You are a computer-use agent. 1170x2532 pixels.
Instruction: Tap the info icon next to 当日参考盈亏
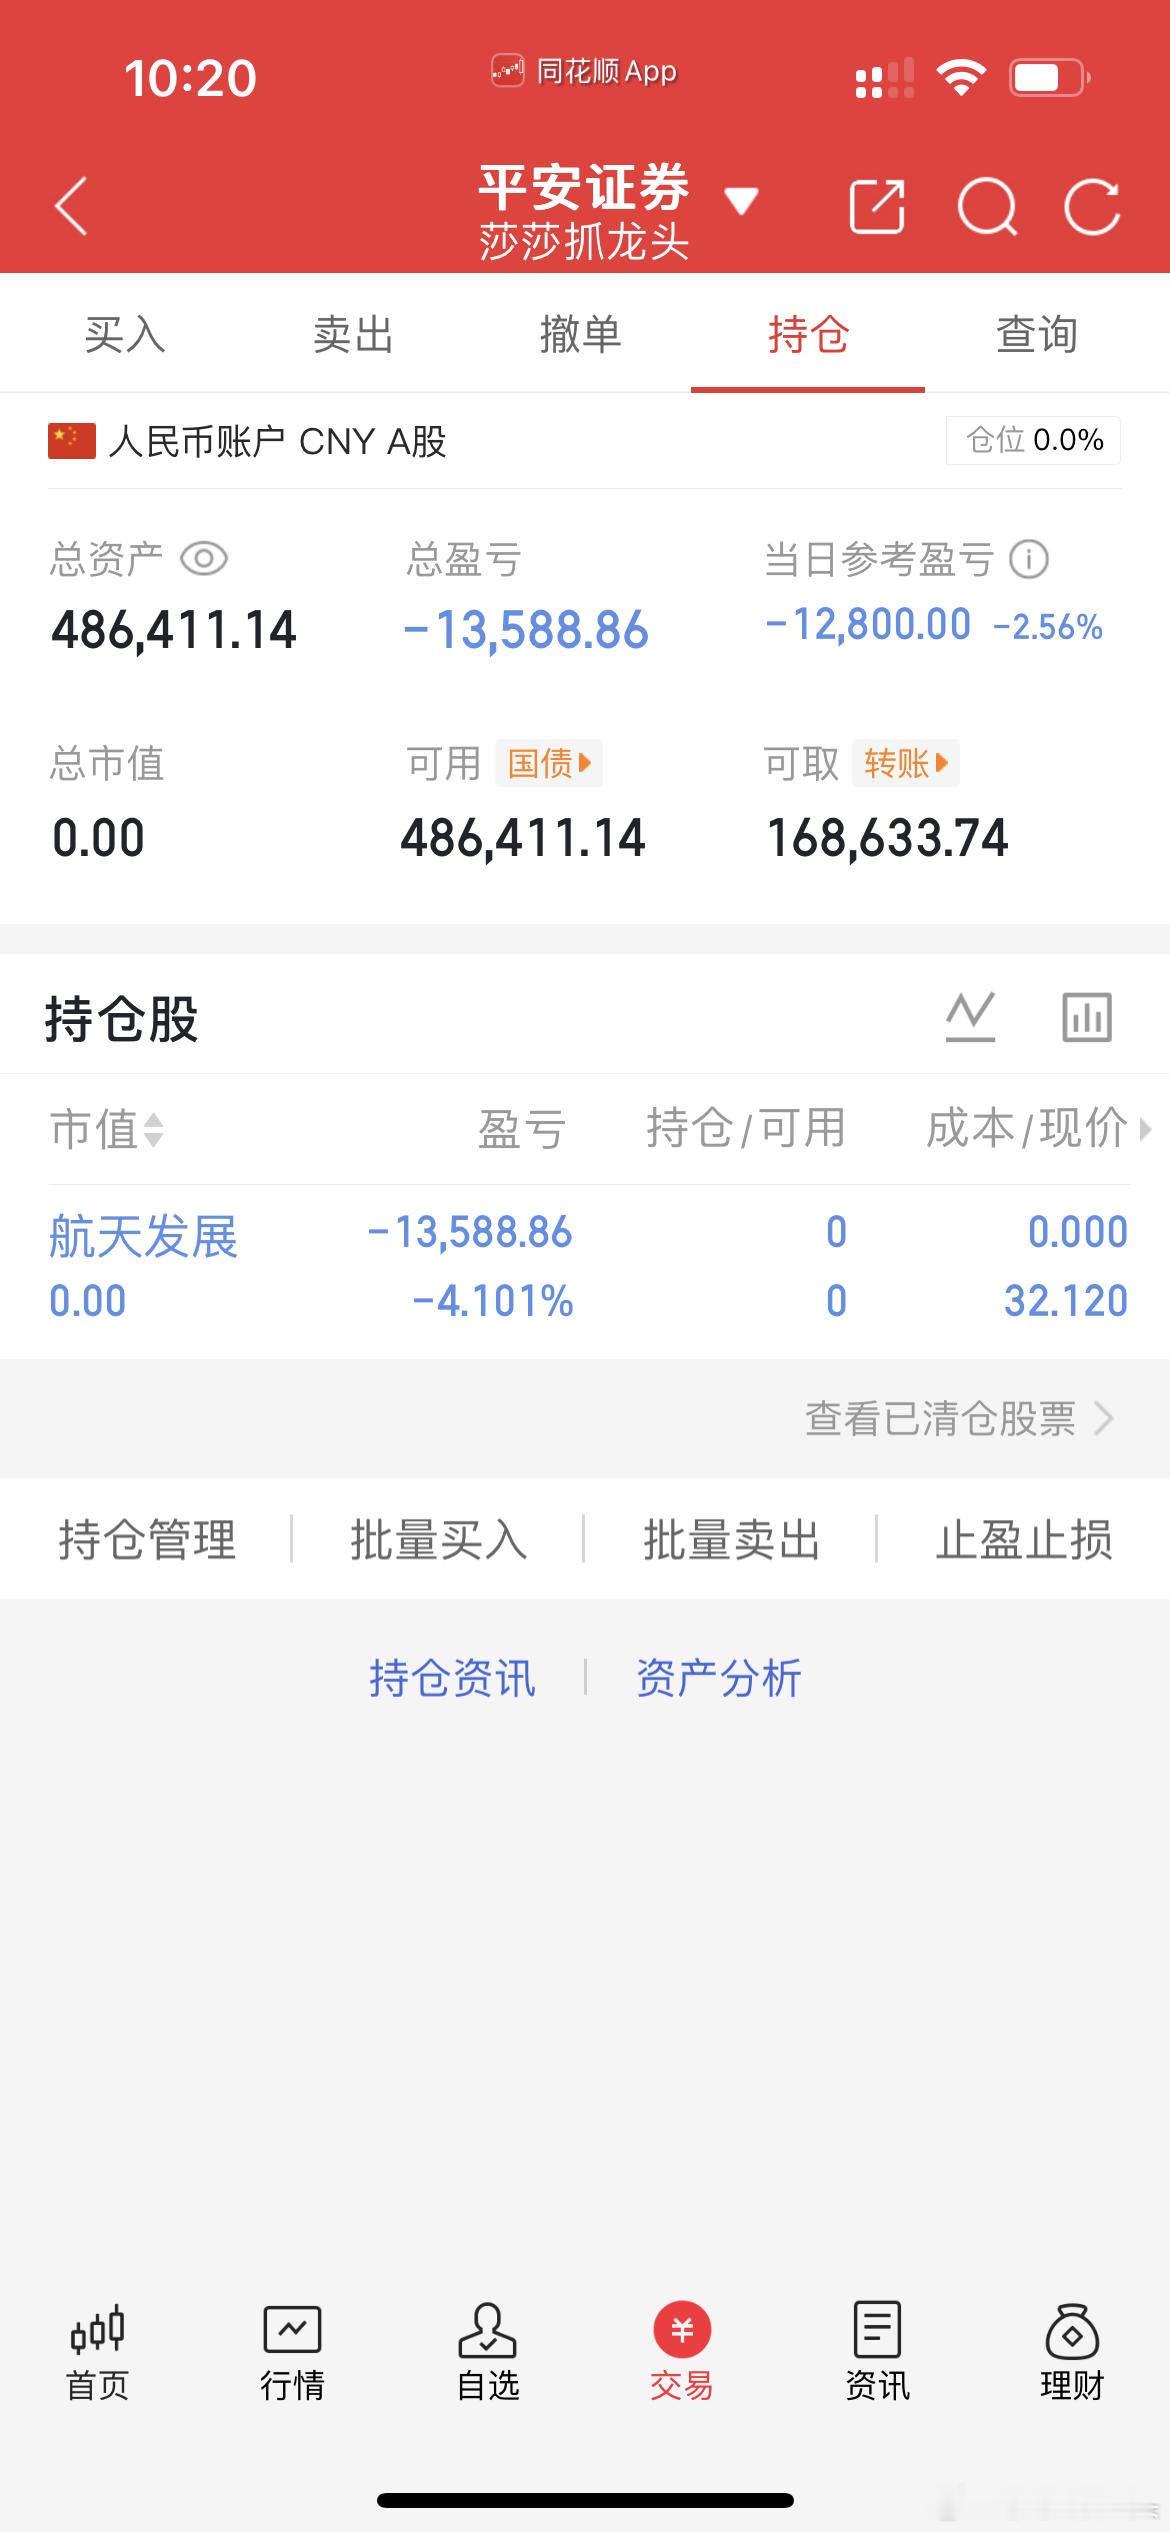click(x=1029, y=559)
